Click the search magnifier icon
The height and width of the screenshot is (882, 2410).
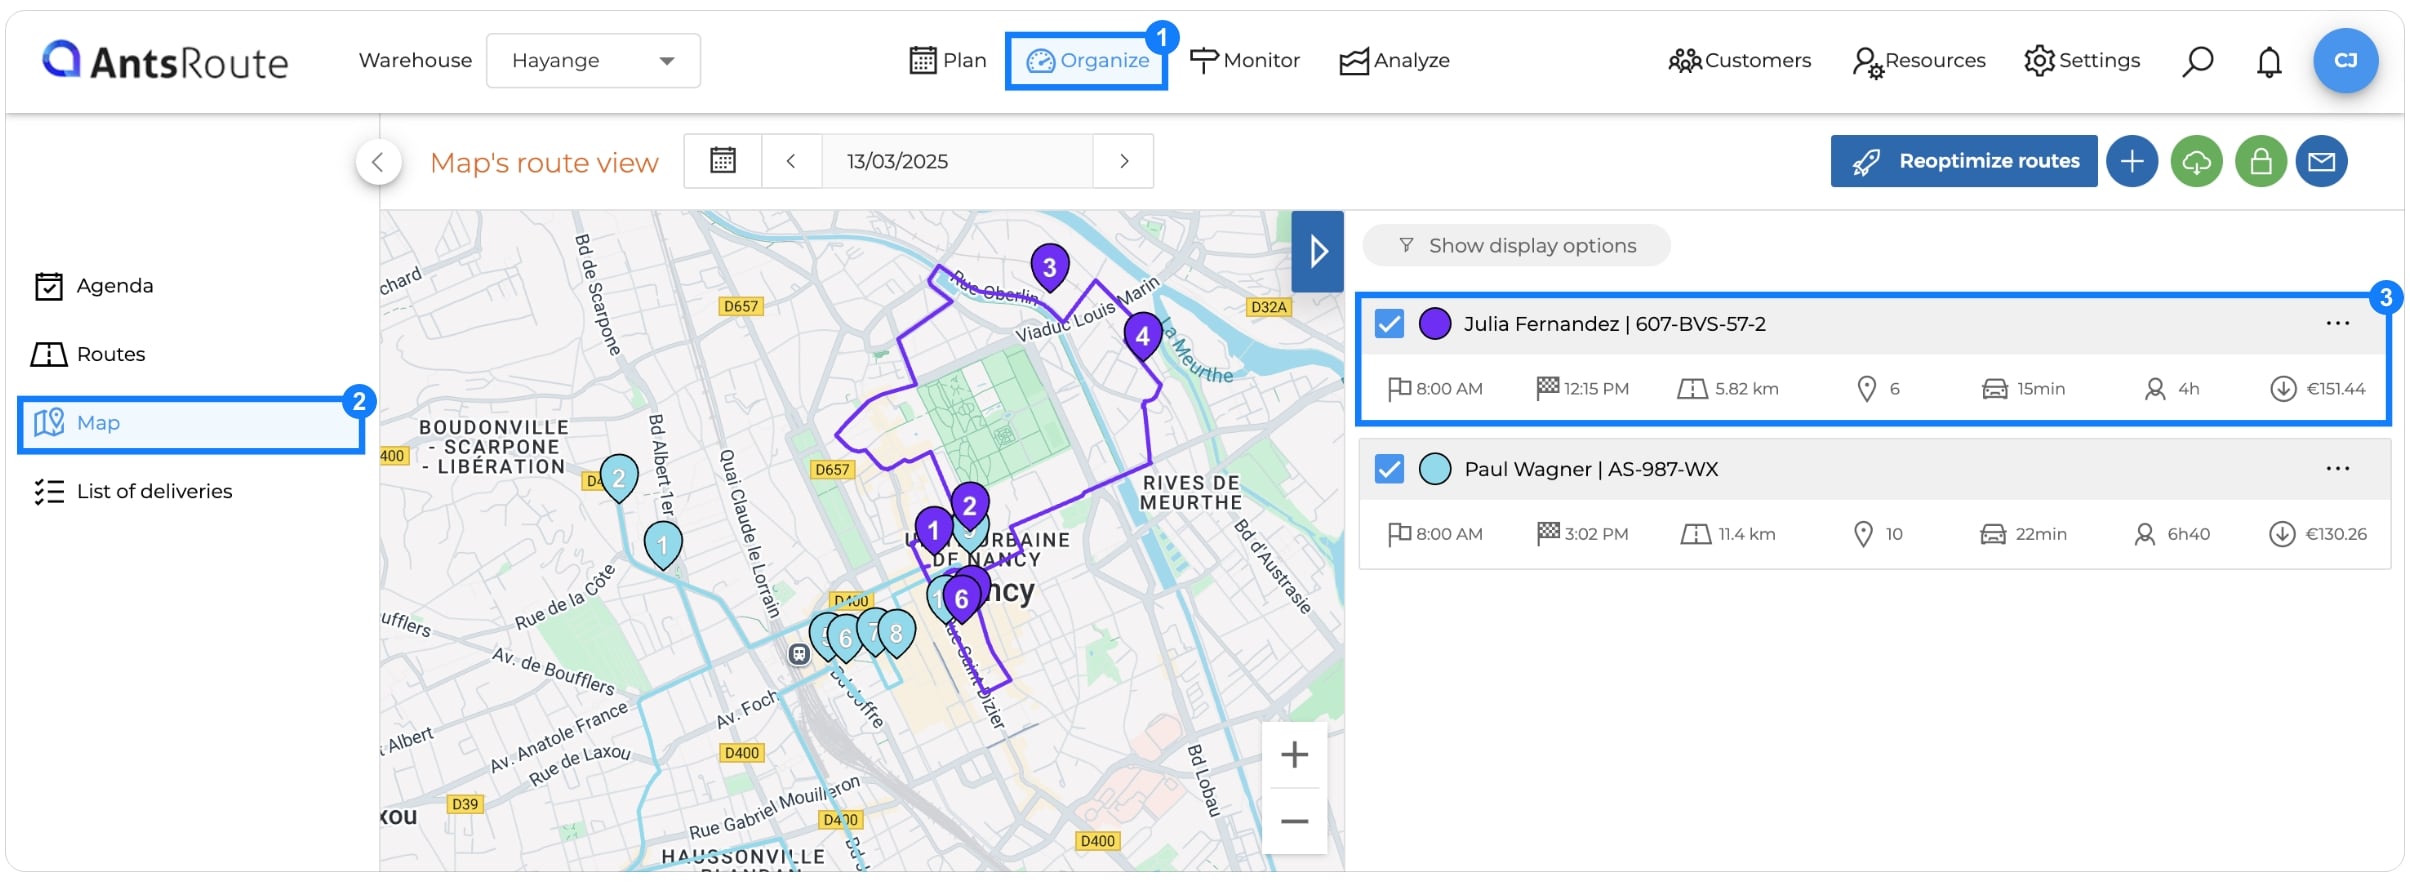pos(2197,61)
